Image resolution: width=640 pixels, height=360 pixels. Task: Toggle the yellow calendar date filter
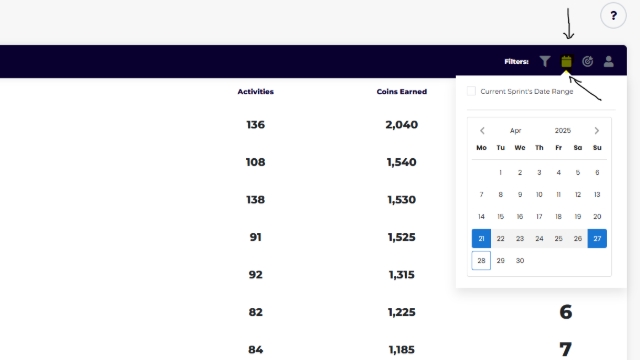click(566, 61)
